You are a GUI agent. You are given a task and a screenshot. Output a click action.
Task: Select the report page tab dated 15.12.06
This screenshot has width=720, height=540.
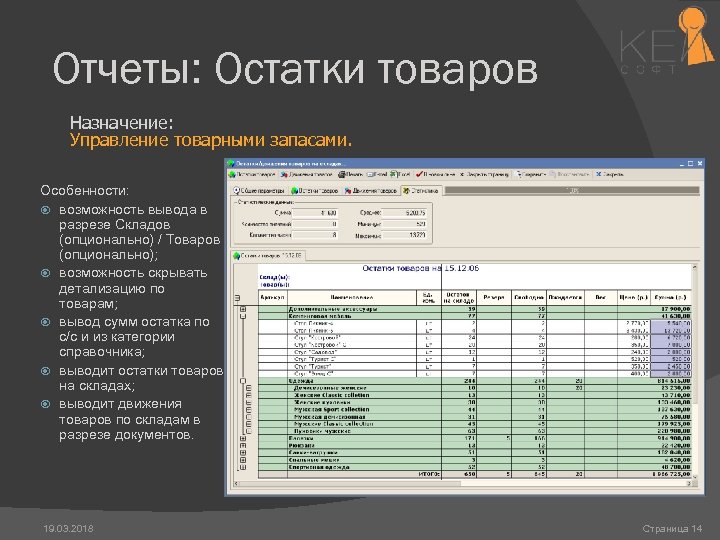(x=268, y=256)
